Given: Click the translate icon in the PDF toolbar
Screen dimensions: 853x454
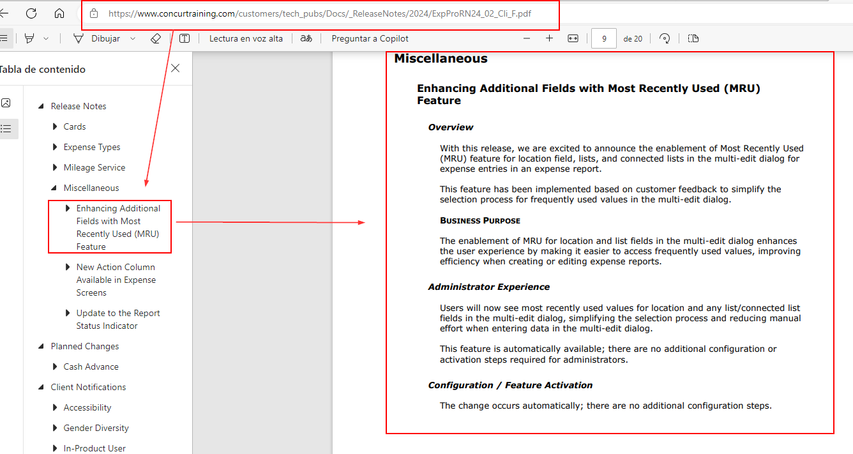Looking at the screenshot, I should coord(306,39).
